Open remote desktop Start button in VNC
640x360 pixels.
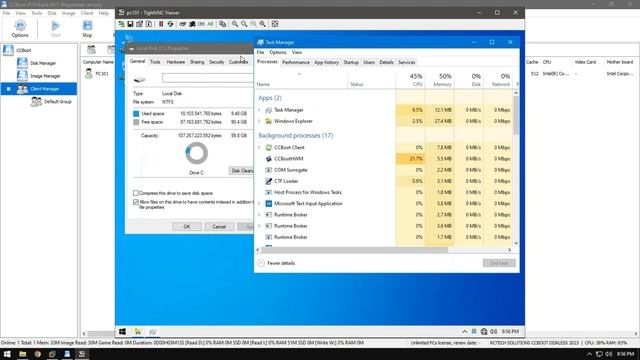(122, 331)
